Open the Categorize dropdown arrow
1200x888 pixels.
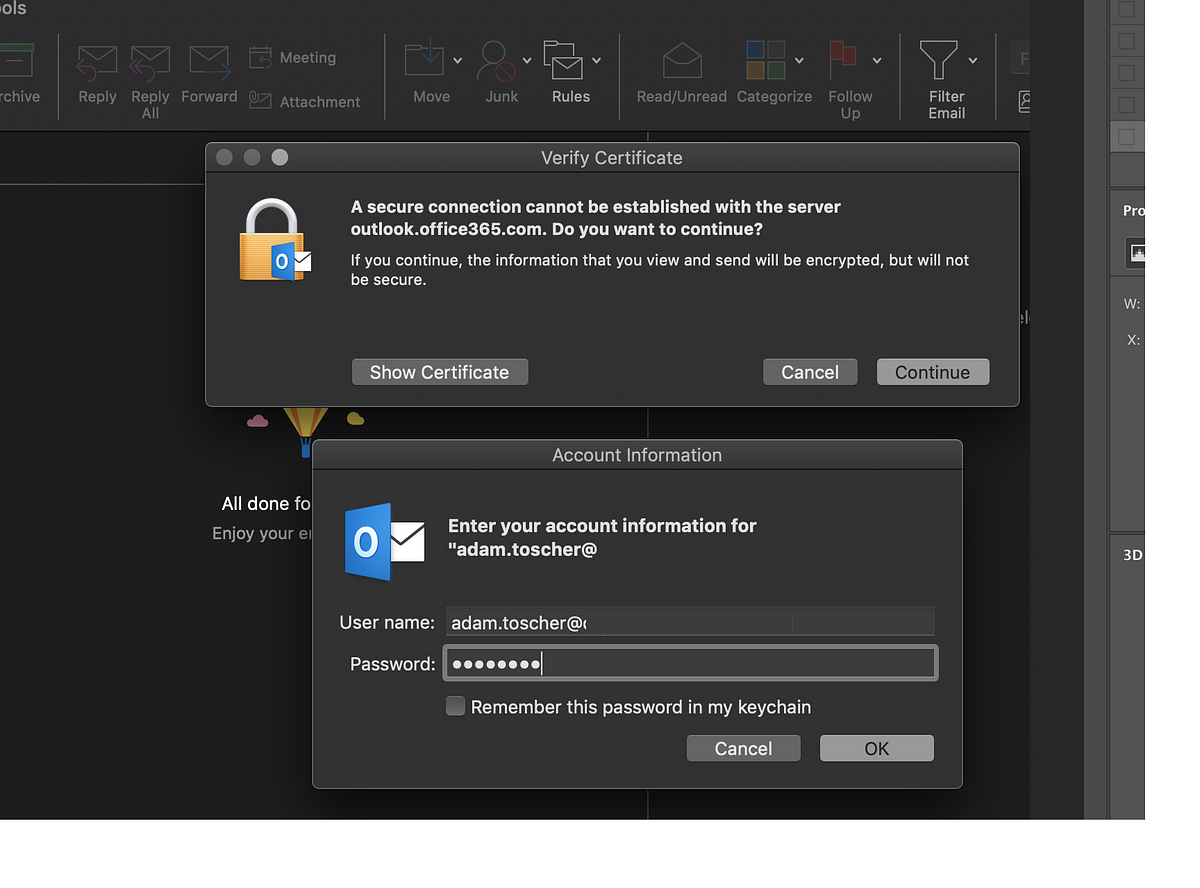[x=799, y=61]
